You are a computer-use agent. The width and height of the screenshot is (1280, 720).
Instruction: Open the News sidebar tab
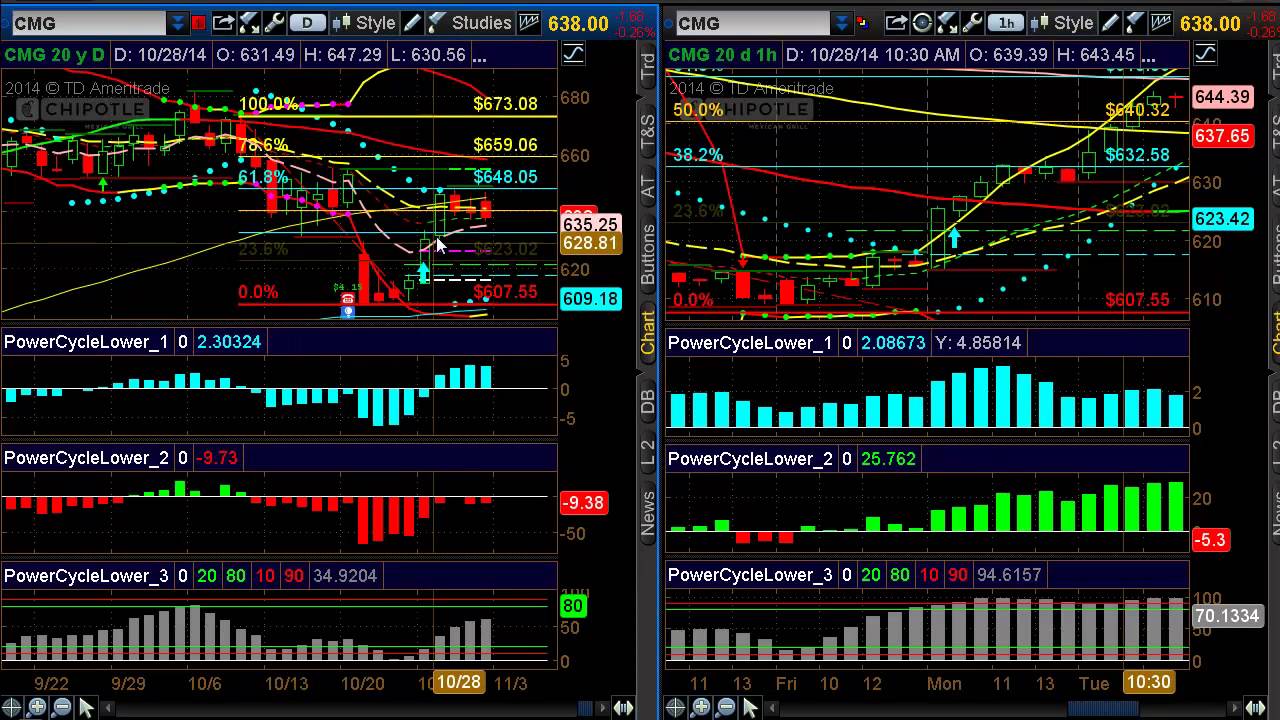point(648,511)
